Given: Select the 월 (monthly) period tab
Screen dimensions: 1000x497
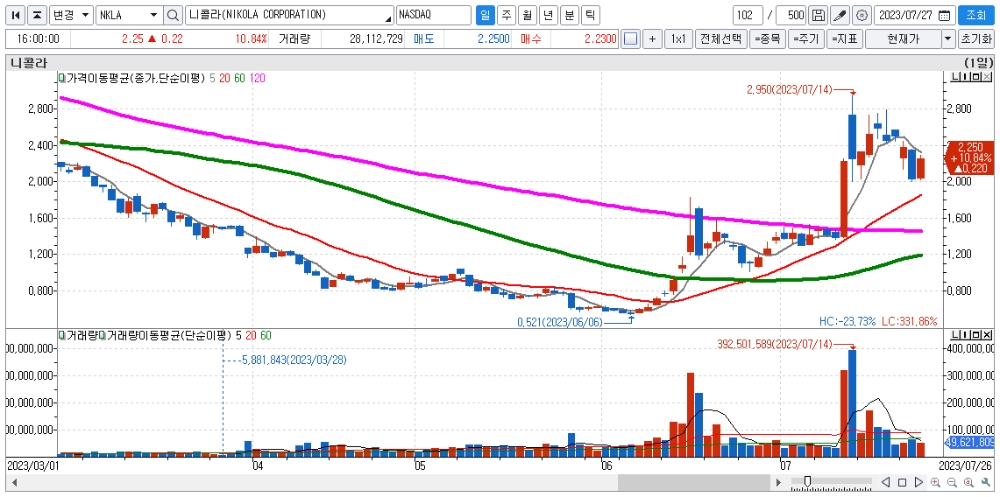Looking at the screenshot, I should click(527, 15).
